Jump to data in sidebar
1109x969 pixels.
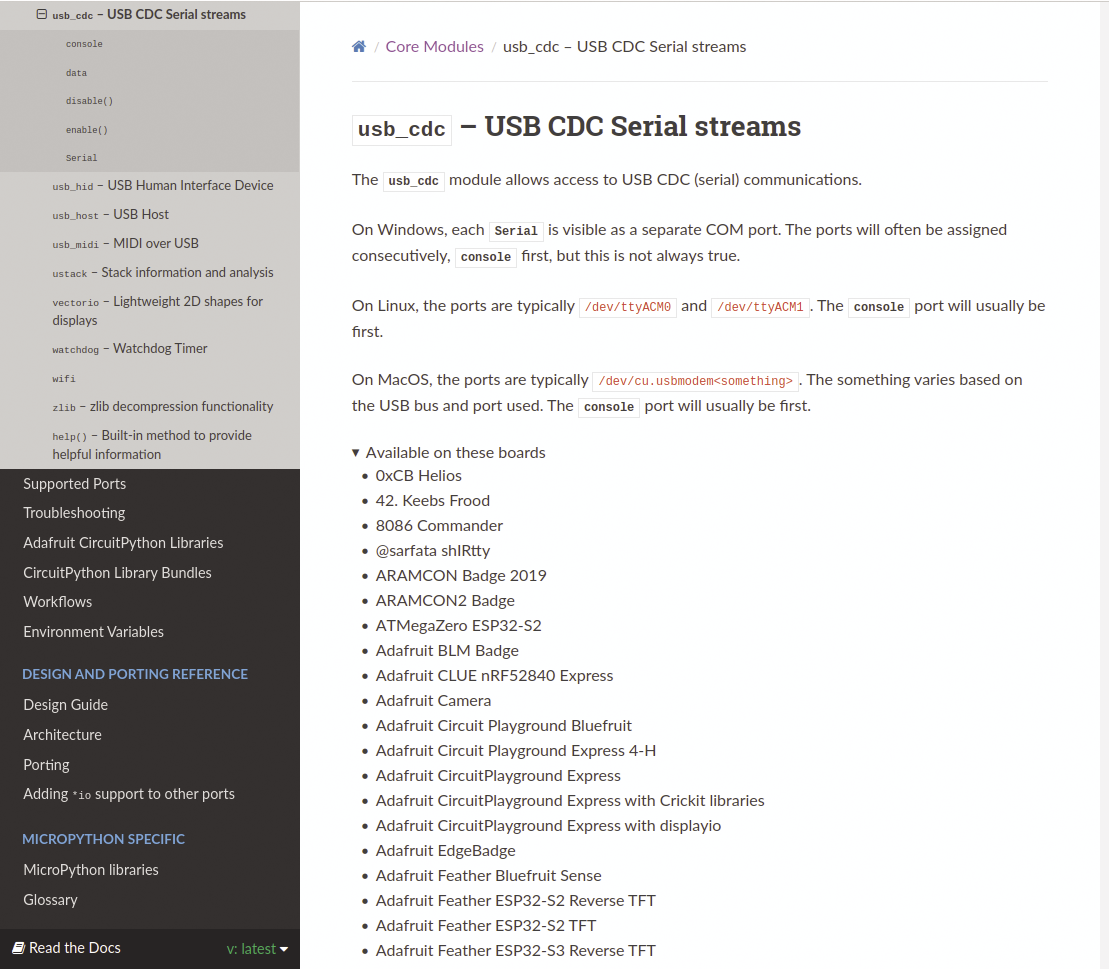pyautogui.click(x=76, y=73)
